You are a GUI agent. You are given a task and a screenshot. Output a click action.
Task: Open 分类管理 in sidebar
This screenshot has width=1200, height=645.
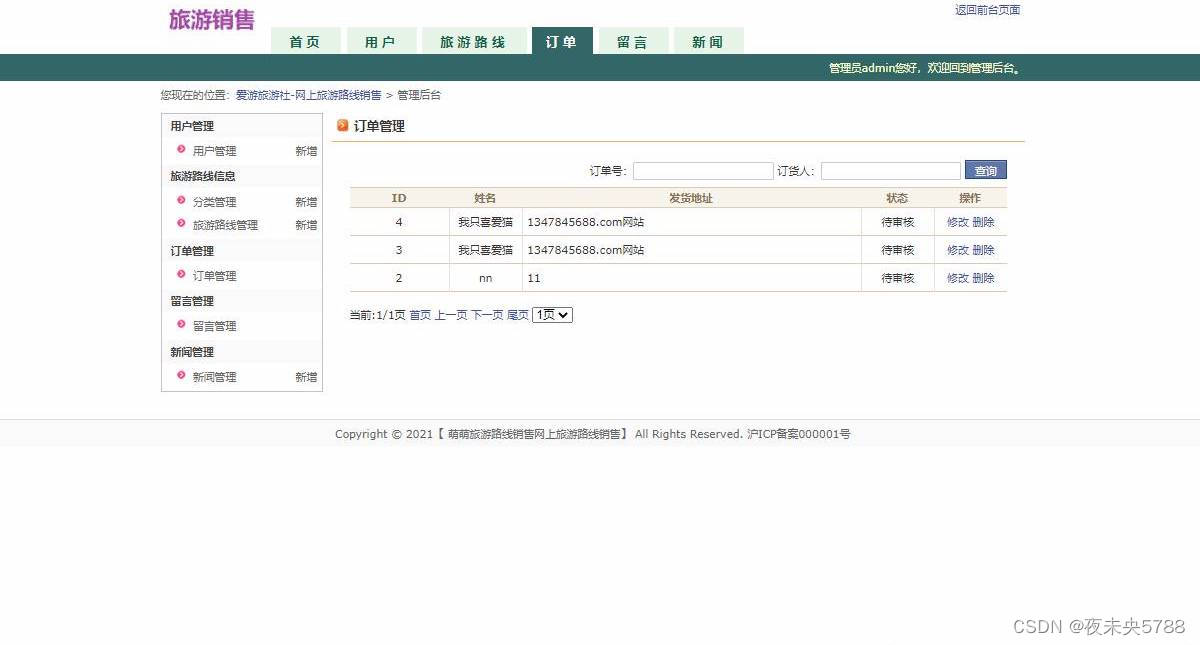click(x=215, y=201)
